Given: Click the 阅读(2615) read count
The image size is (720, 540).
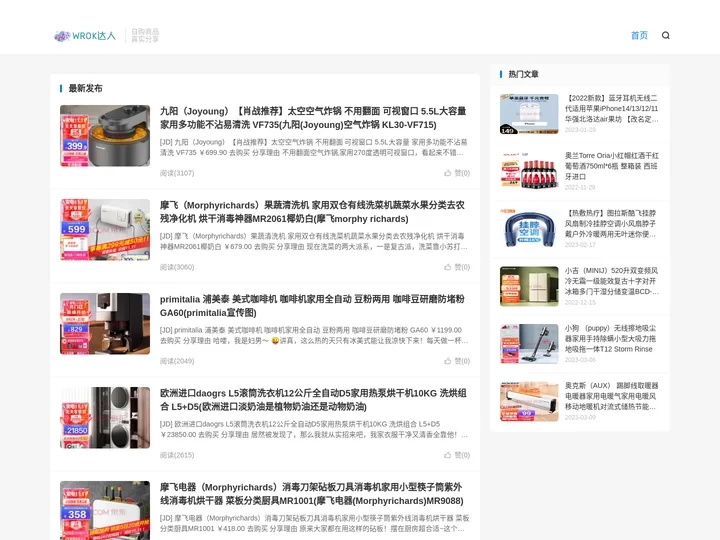Looking at the screenshot, I should (x=177, y=455).
